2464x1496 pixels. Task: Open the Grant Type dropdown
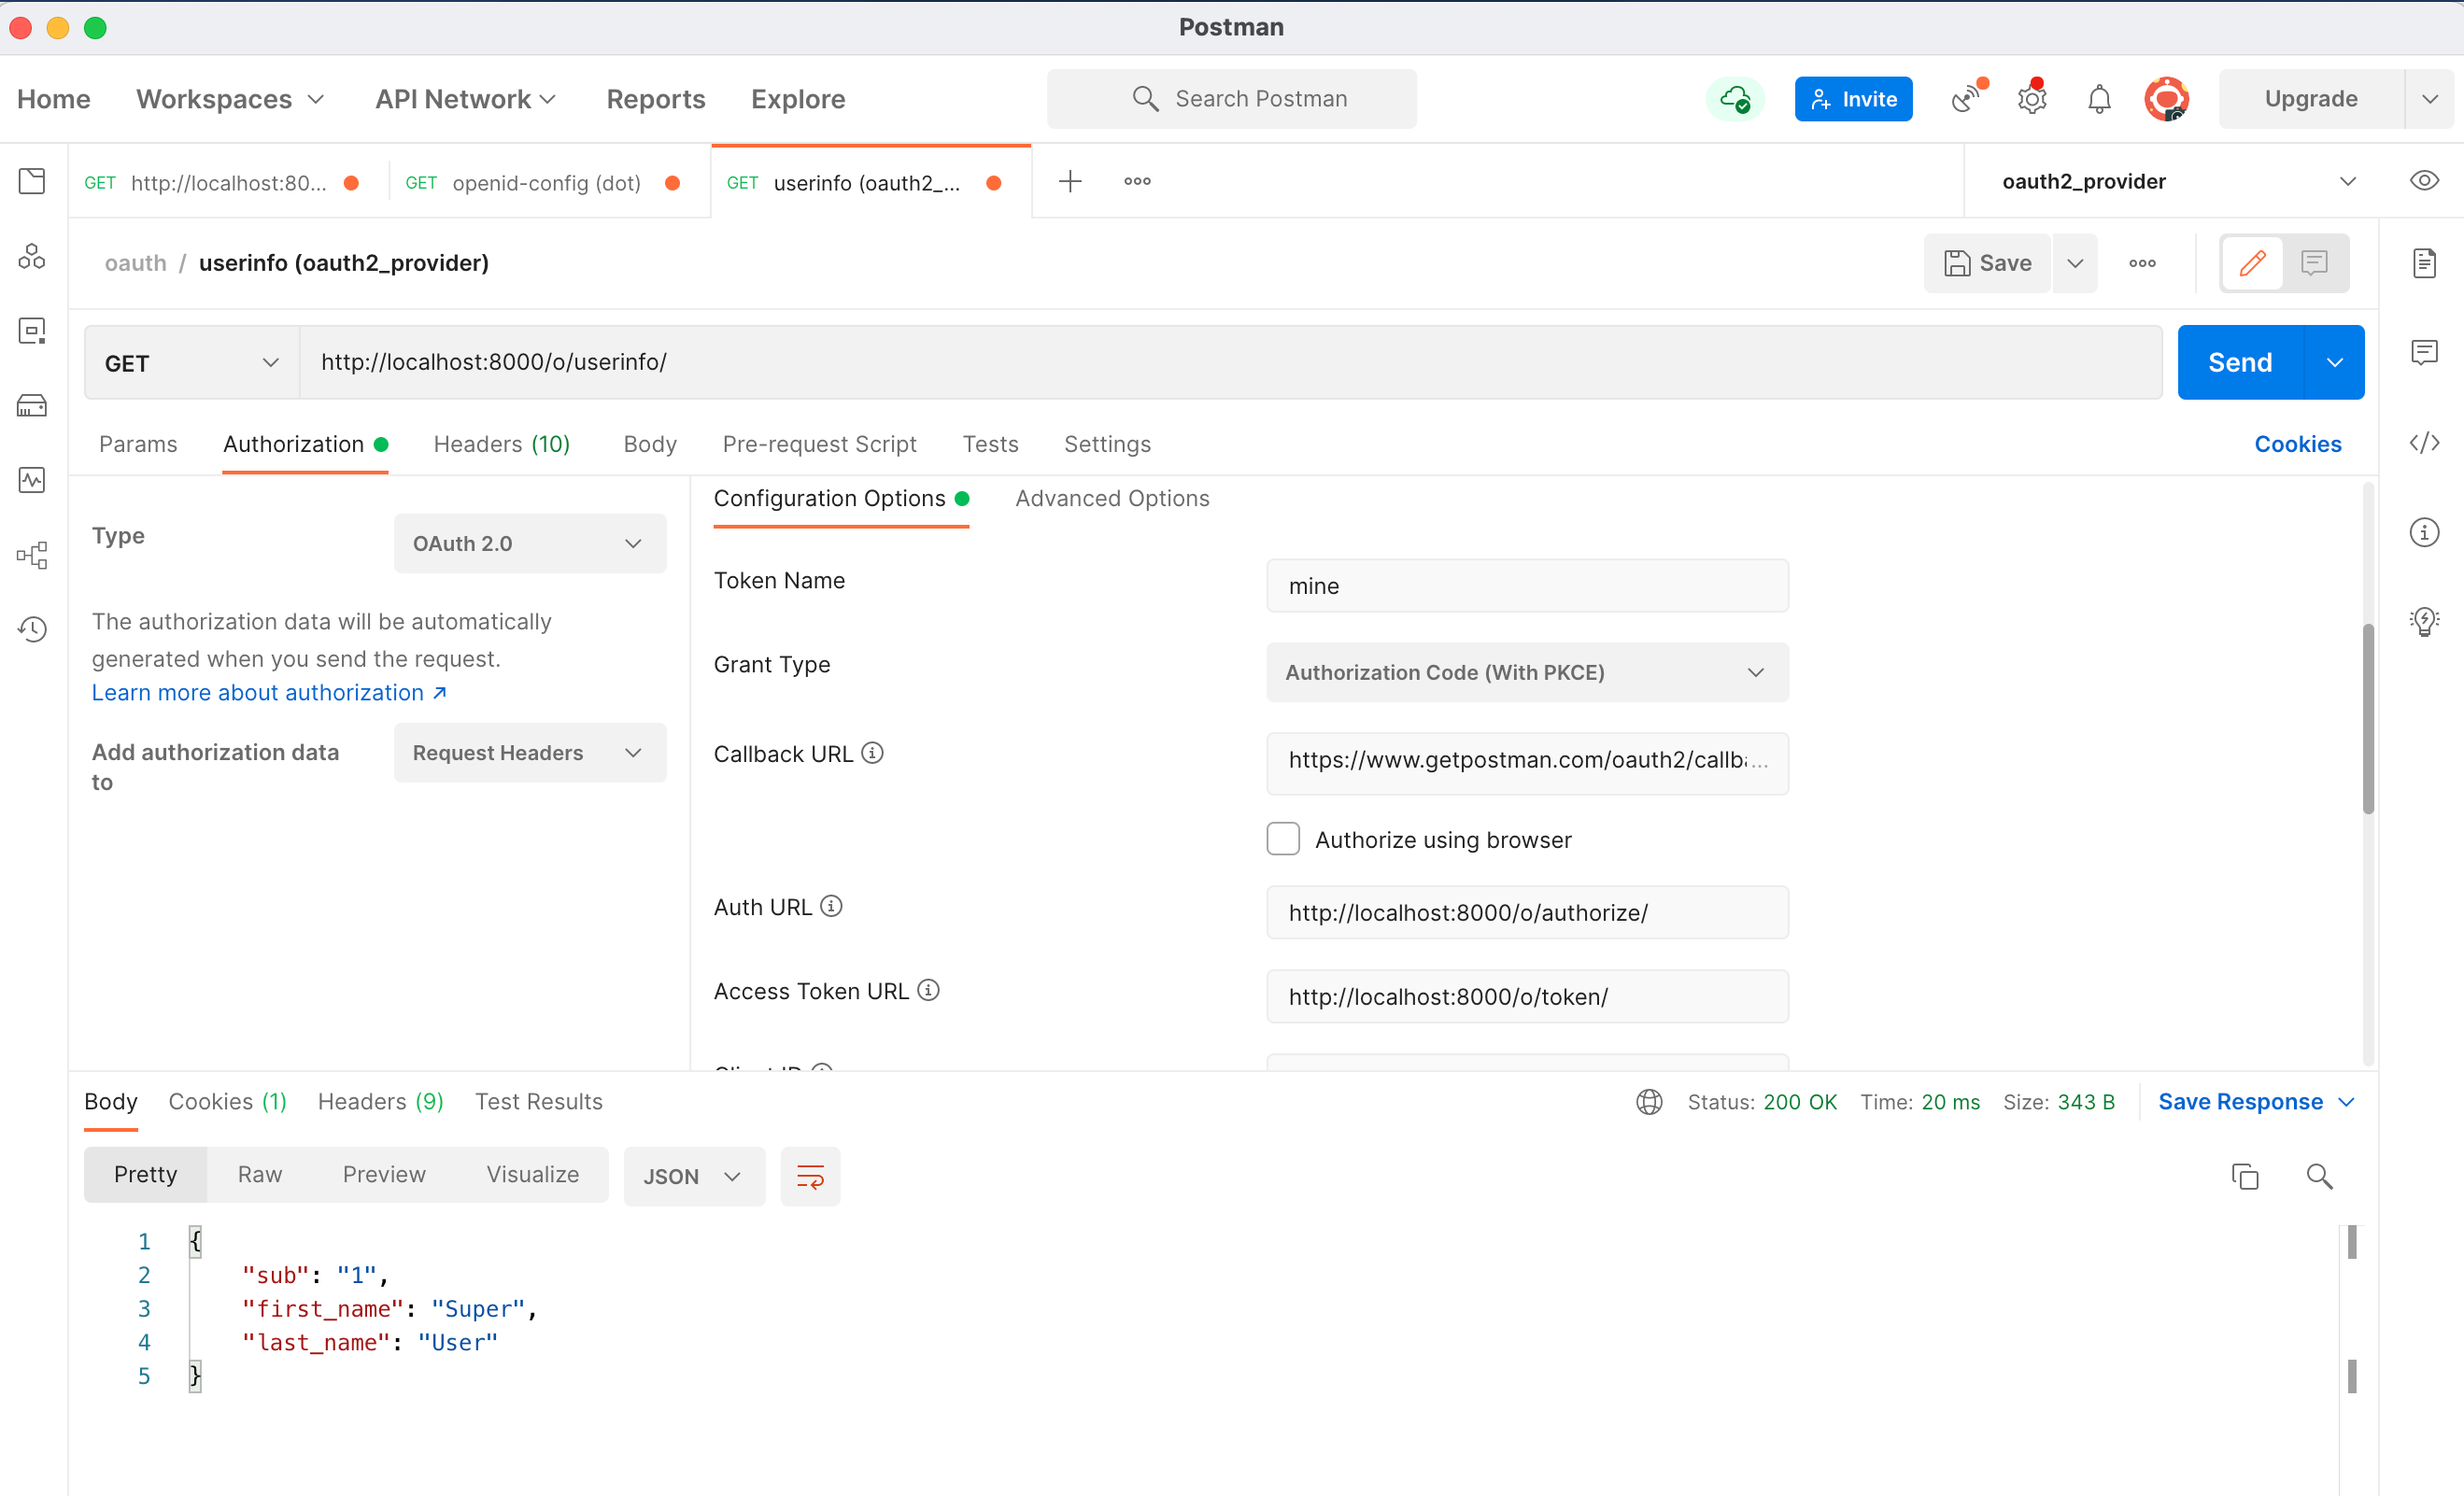(x=1526, y=672)
